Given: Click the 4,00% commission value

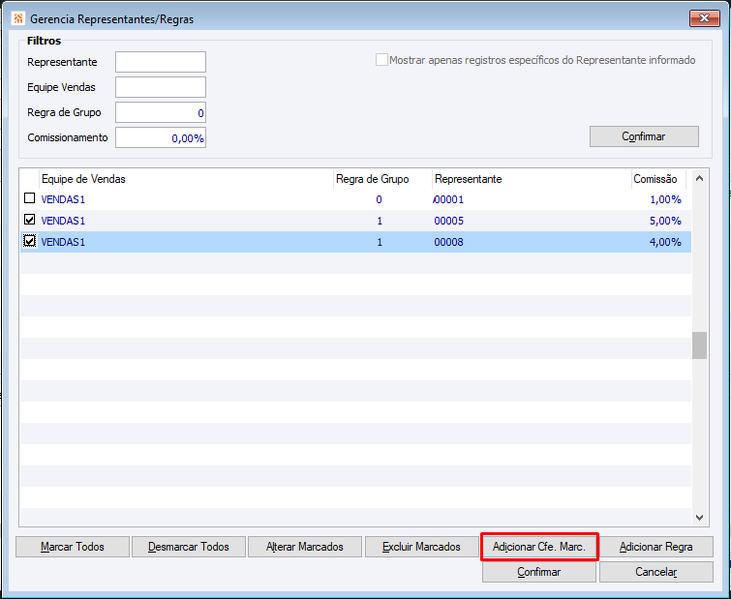Looking at the screenshot, I should [665, 242].
